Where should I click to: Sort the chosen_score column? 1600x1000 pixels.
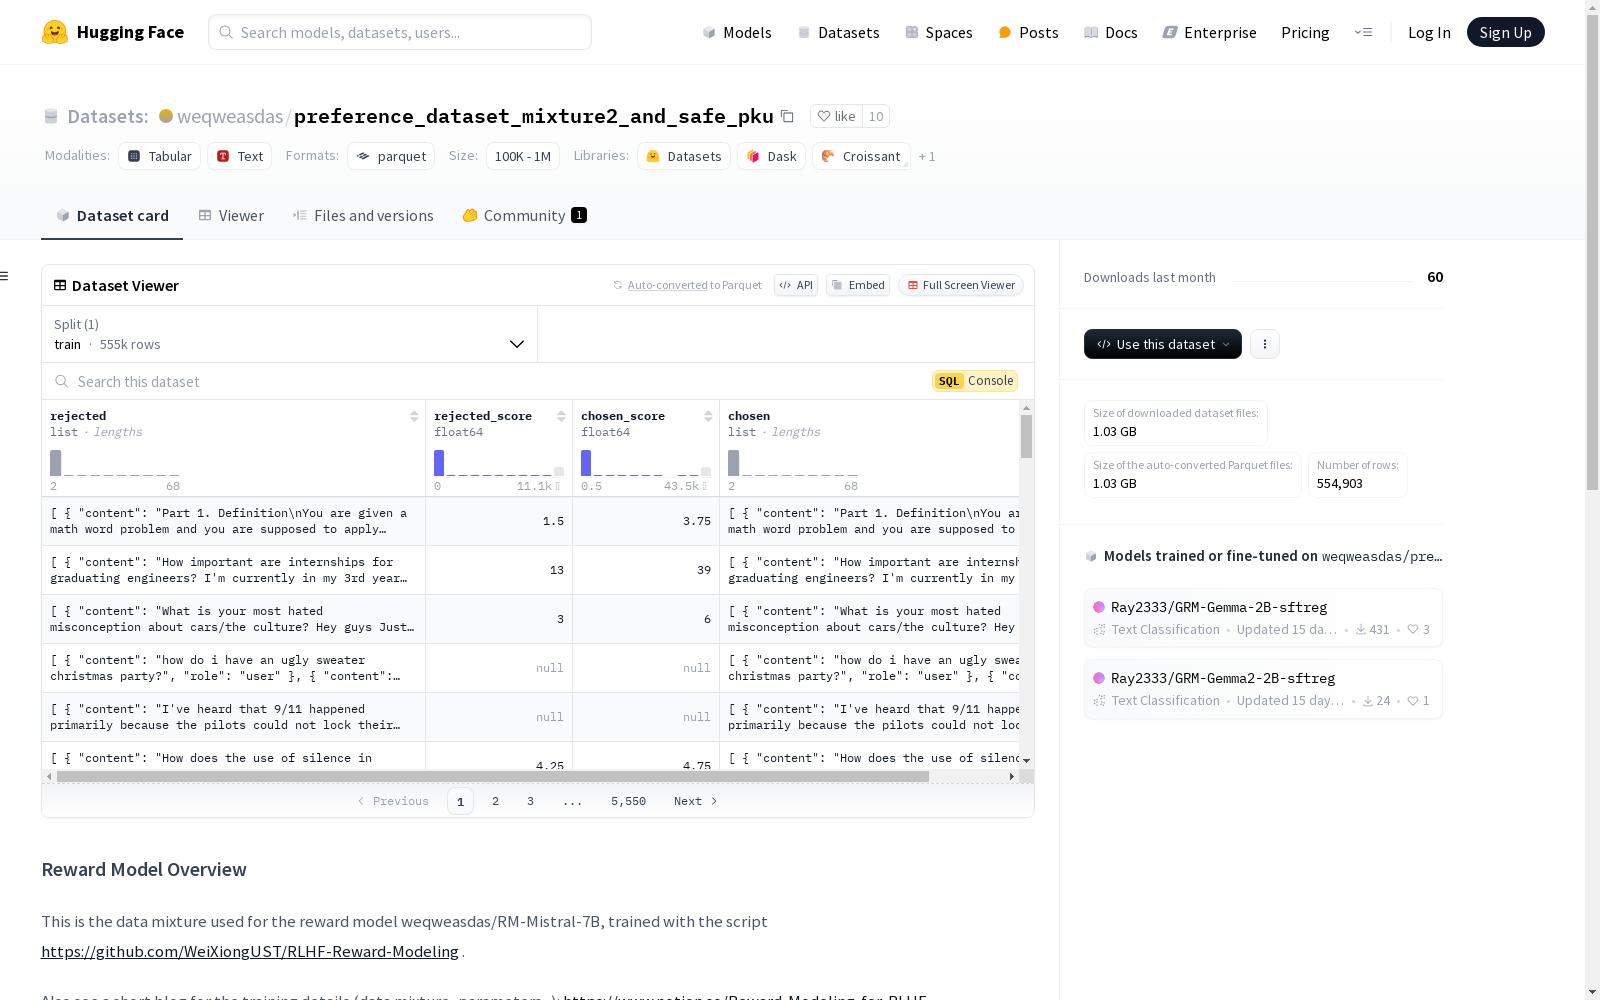tap(708, 416)
